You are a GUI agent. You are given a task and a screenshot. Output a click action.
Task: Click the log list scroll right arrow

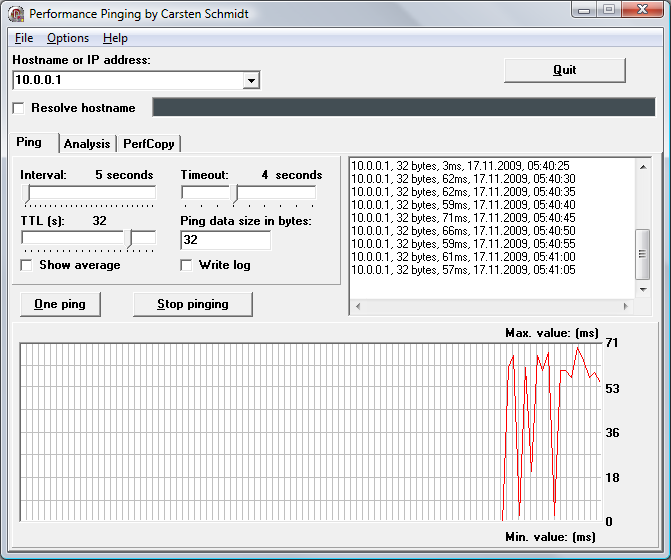(x=626, y=306)
